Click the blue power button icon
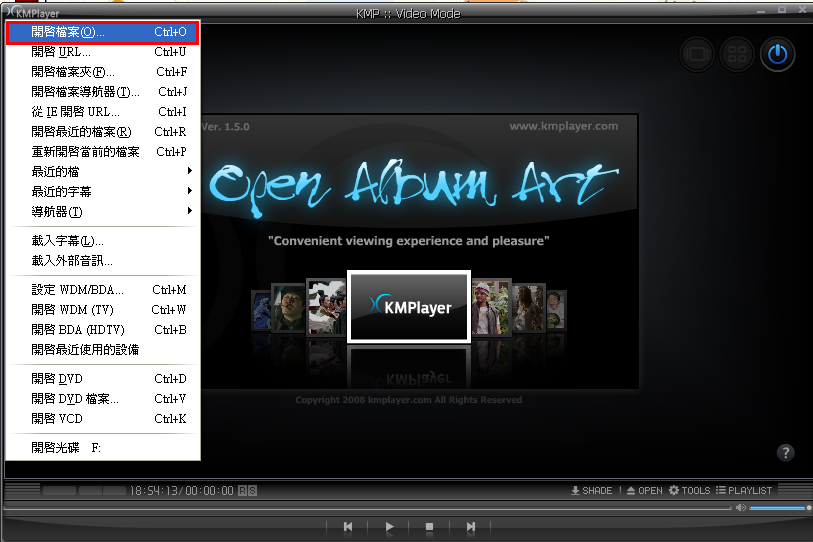813x542 pixels. [x=777, y=54]
